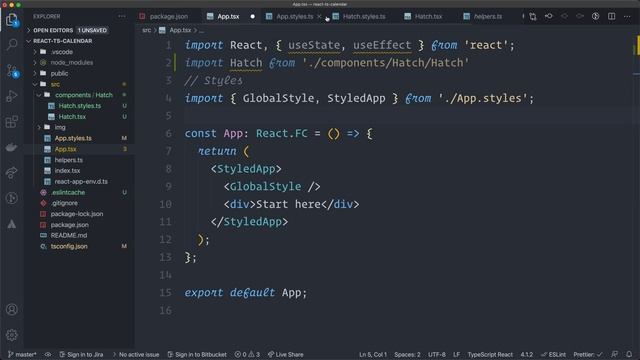Click the circular timeline icon in editor toolbar
640x360 pixels.
point(596,16)
